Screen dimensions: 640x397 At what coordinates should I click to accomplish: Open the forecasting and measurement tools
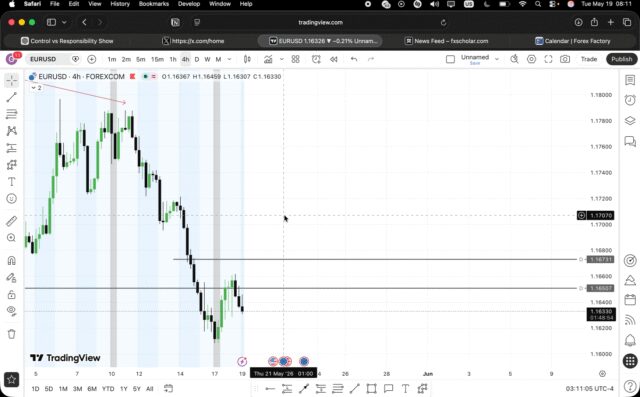coord(11,148)
